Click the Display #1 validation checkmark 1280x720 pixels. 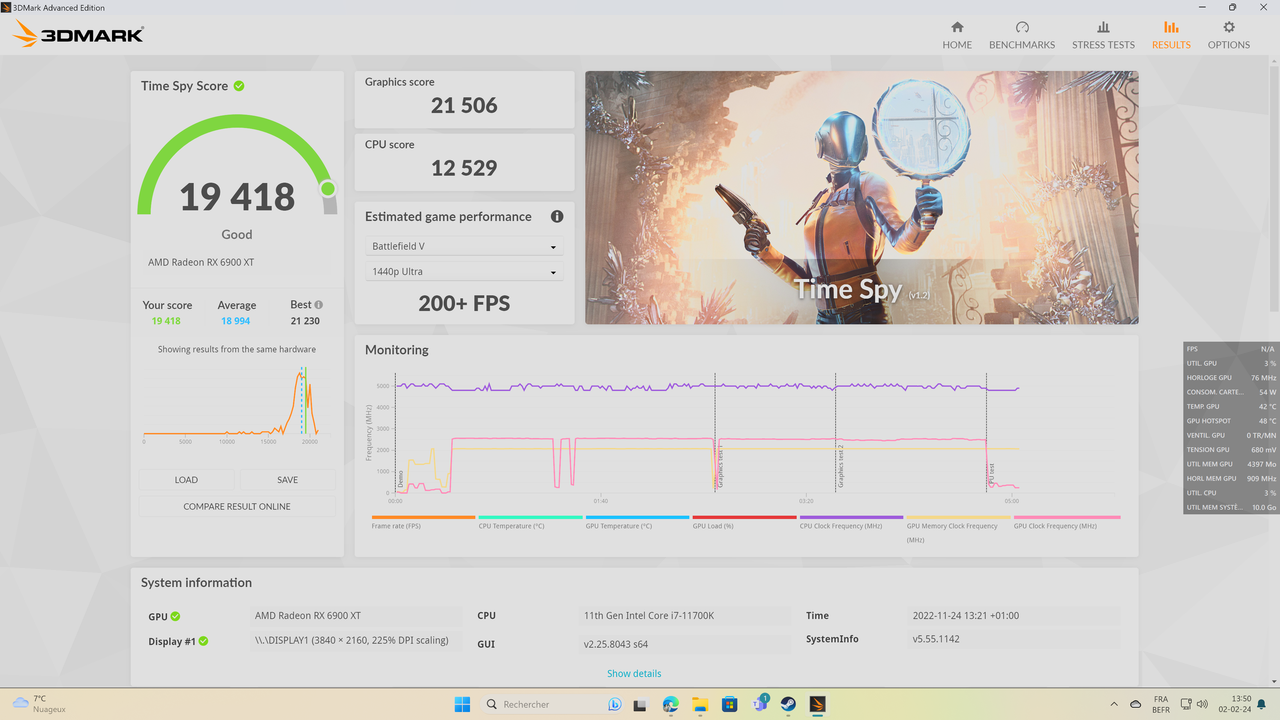pyautogui.click(x=203, y=641)
